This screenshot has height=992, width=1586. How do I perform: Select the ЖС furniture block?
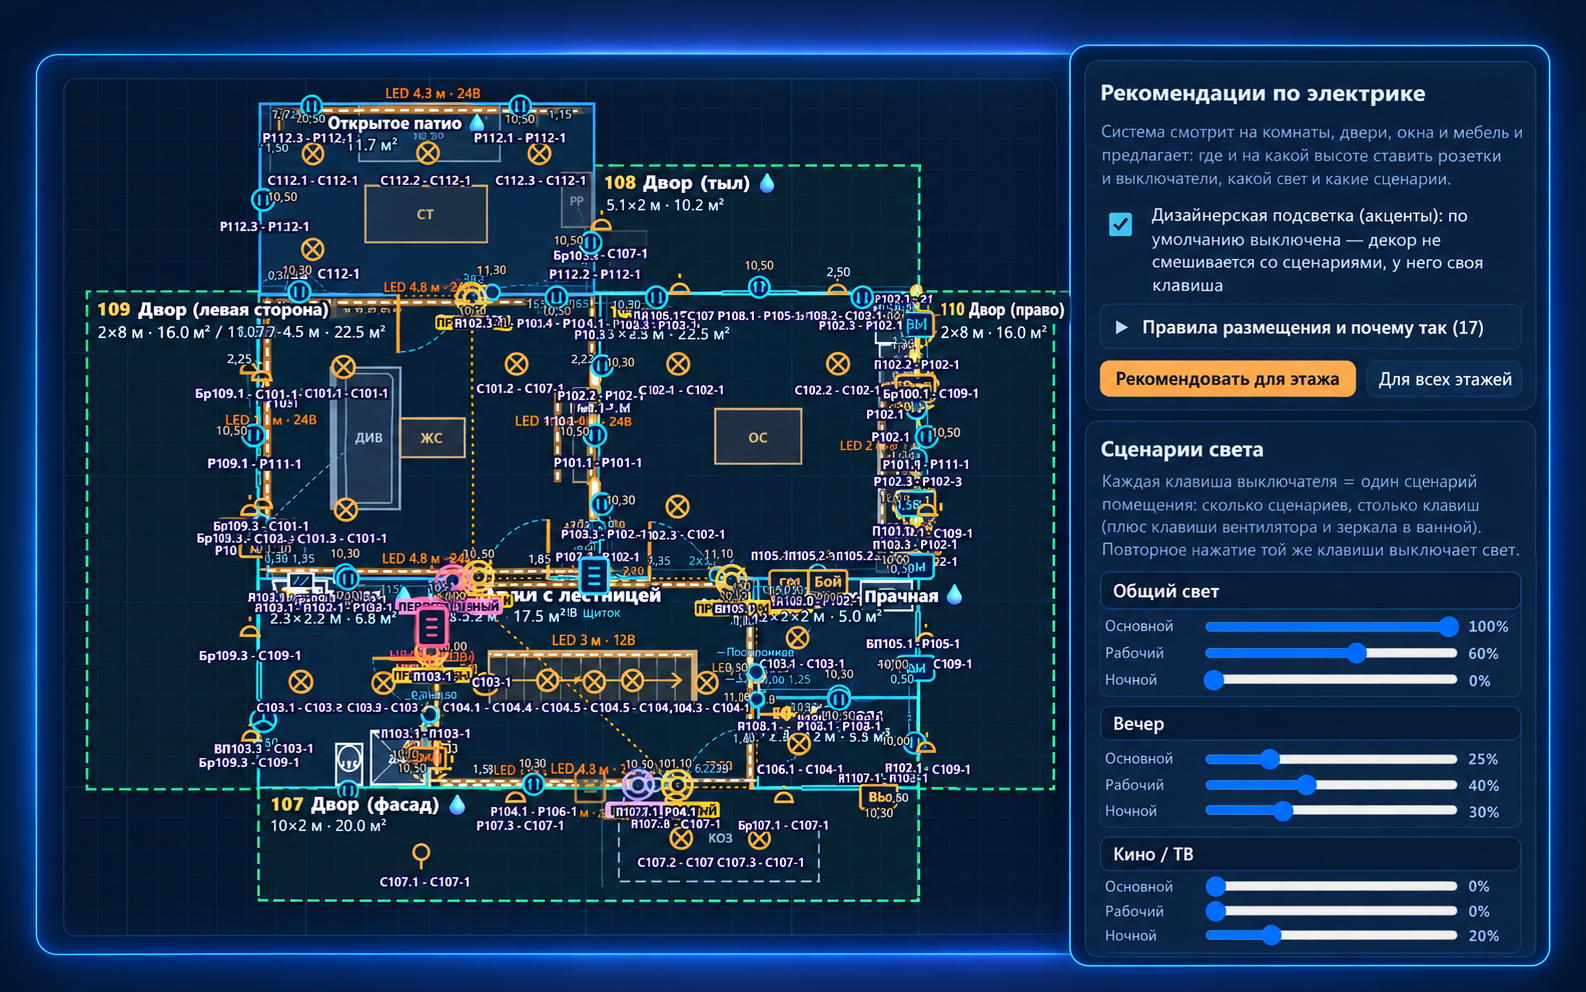[432, 438]
